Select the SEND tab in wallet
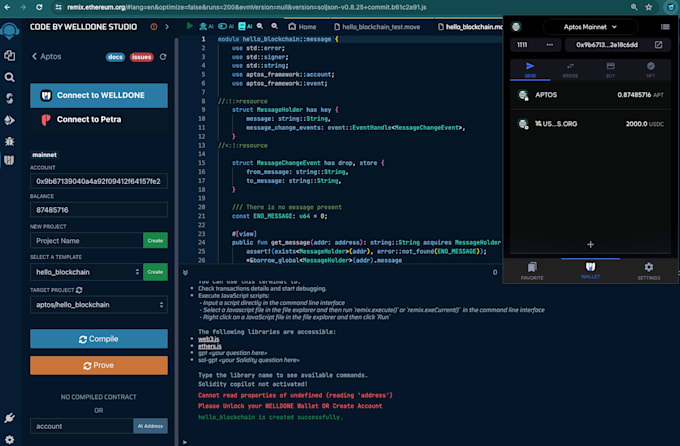The height and width of the screenshot is (446, 680). click(530, 69)
